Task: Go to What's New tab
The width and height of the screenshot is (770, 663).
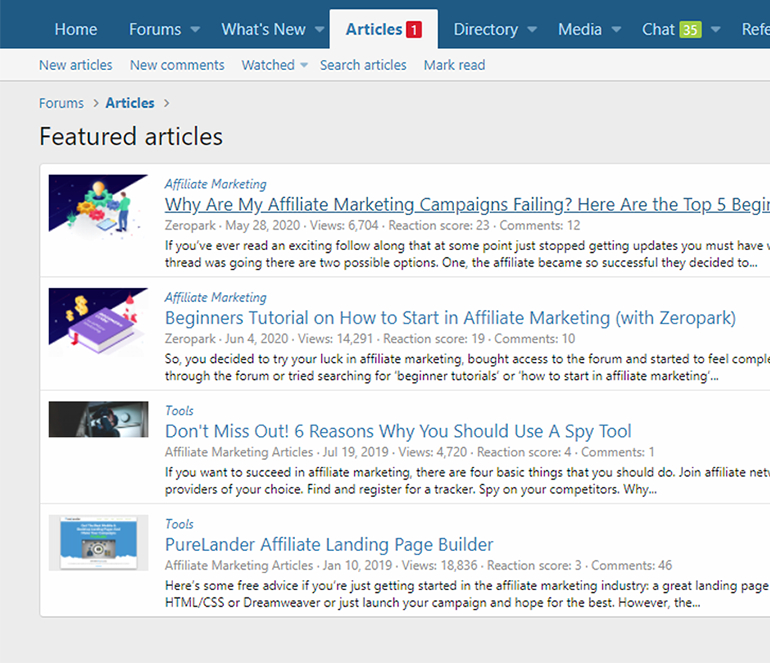Action: click(x=263, y=29)
